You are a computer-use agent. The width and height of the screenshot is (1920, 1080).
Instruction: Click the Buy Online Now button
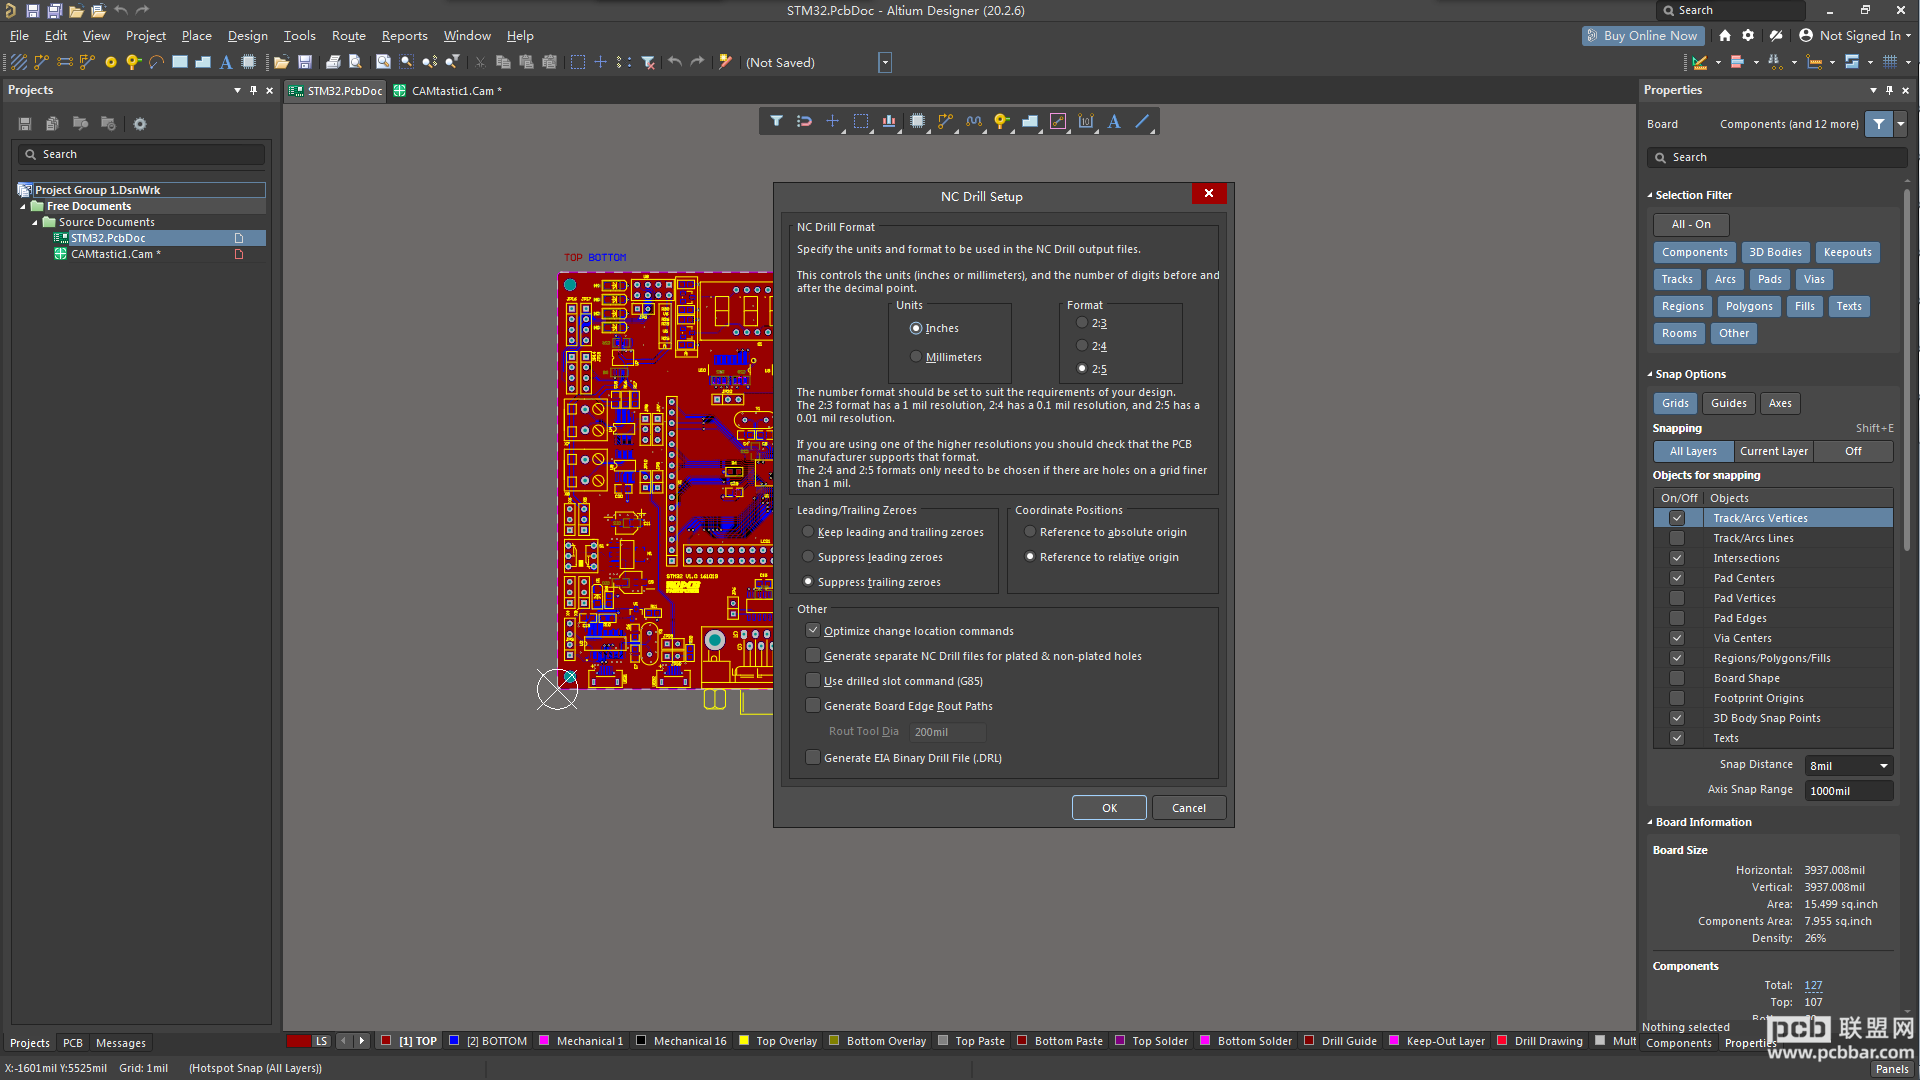1643,35
